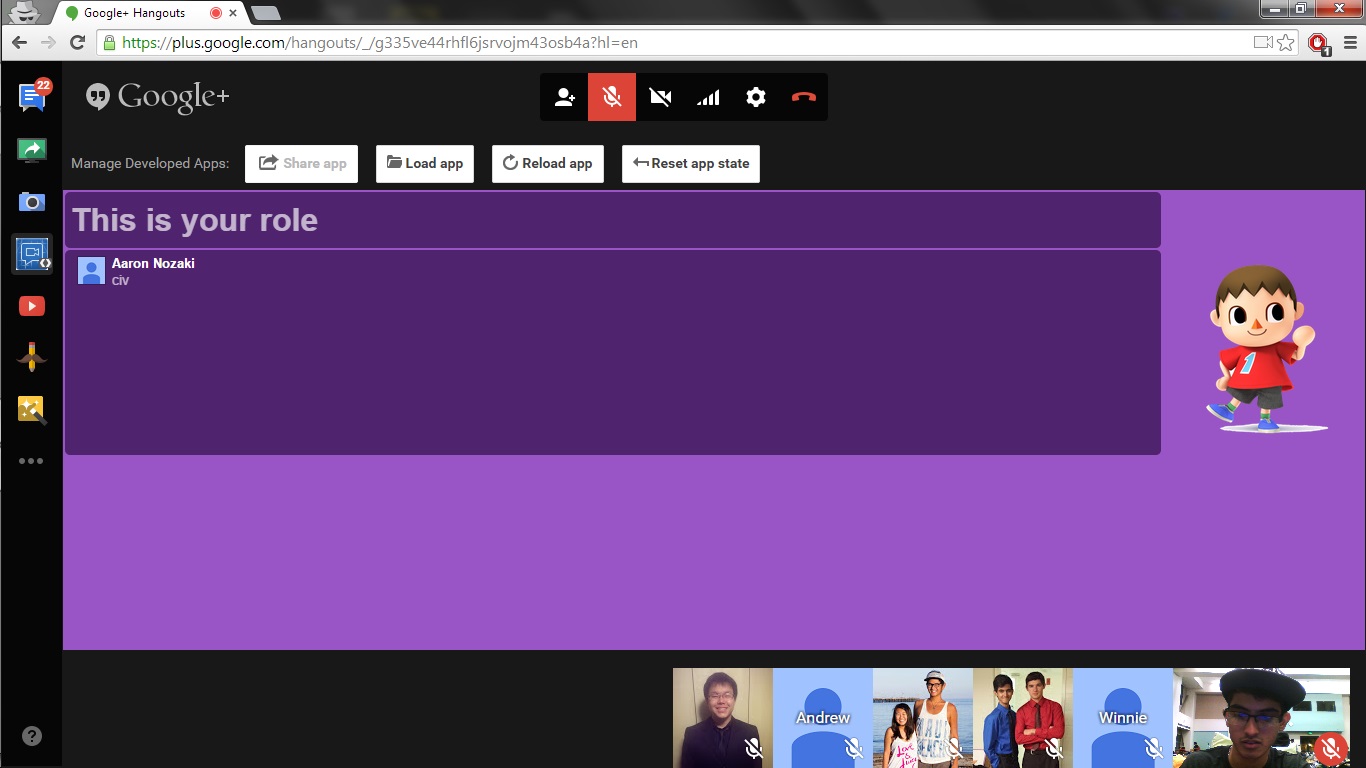1366x768 pixels.
Task: Toggle the red muted microphone button
Action: pyautogui.click(x=612, y=97)
